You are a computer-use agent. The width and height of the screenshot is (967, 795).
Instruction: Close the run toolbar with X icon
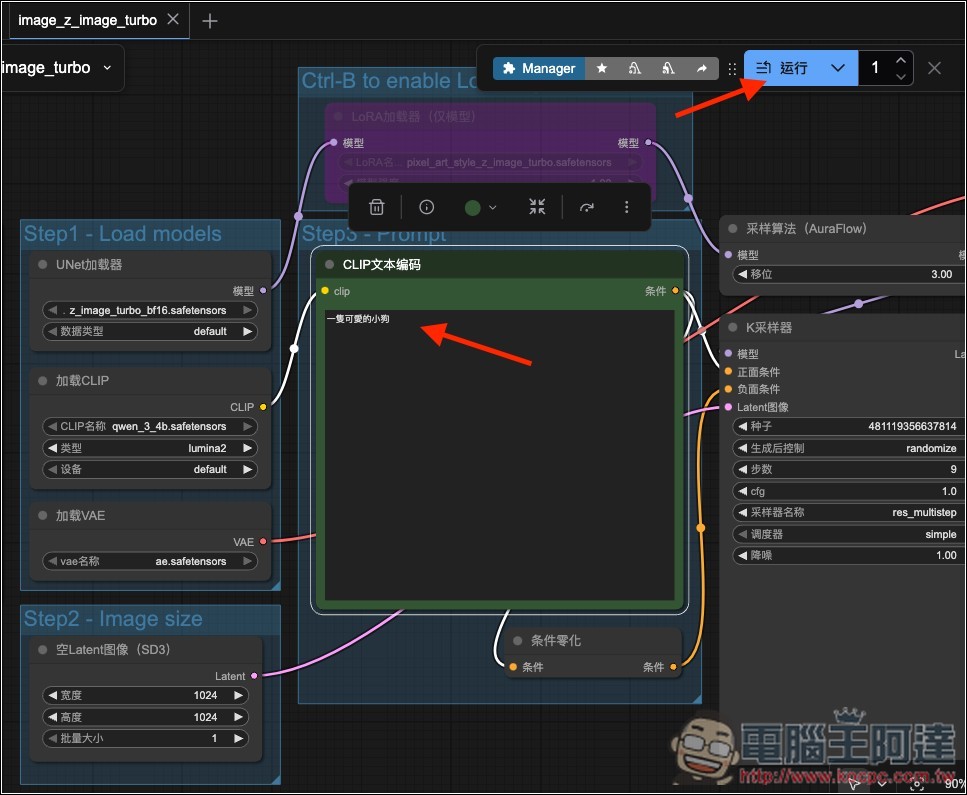pyautogui.click(x=934, y=68)
